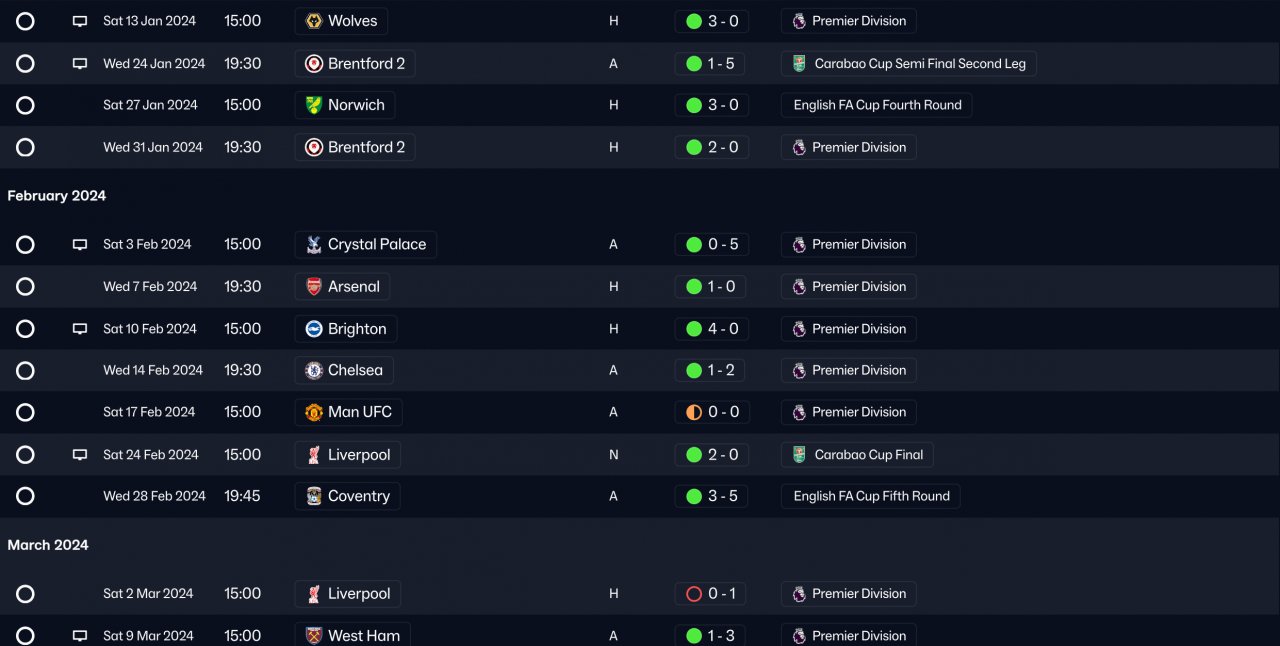Click the Man UFC club crest
This screenshot has width=1280, height=646.
314,412
